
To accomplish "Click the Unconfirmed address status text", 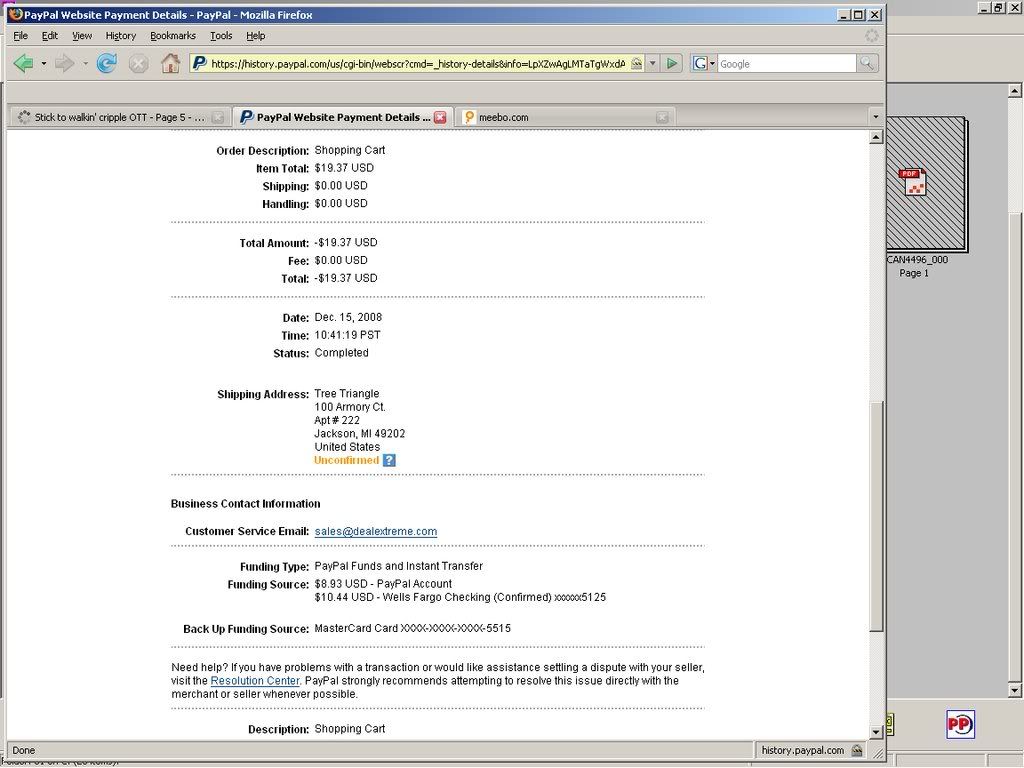I will (346, 460).
